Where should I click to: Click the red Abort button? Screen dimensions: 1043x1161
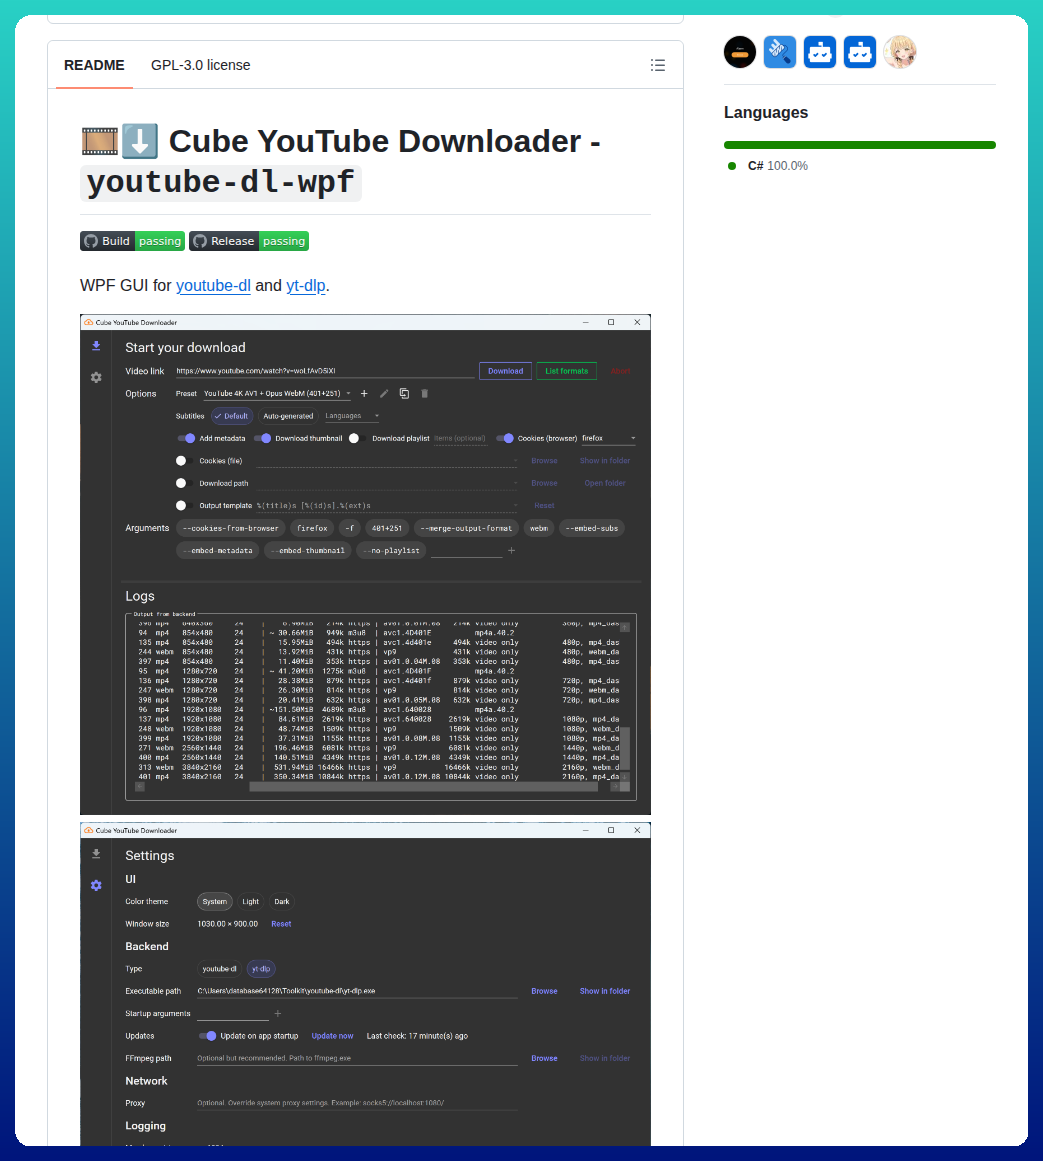pos(620,371)
